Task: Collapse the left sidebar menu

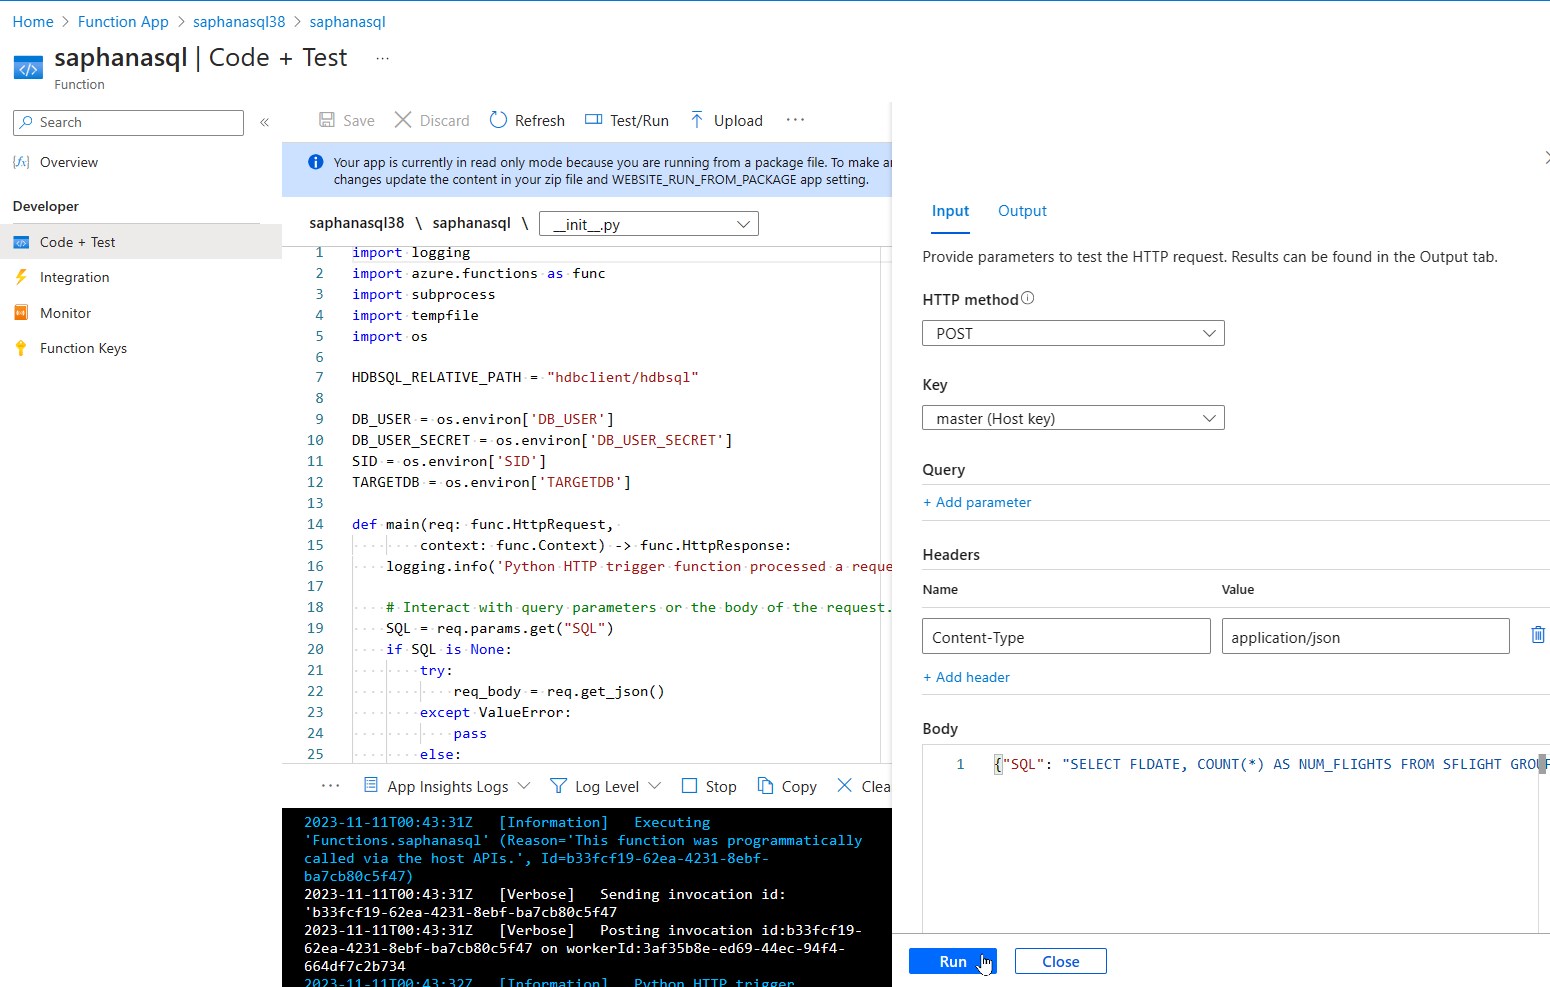Action: (x=265, y=122)
